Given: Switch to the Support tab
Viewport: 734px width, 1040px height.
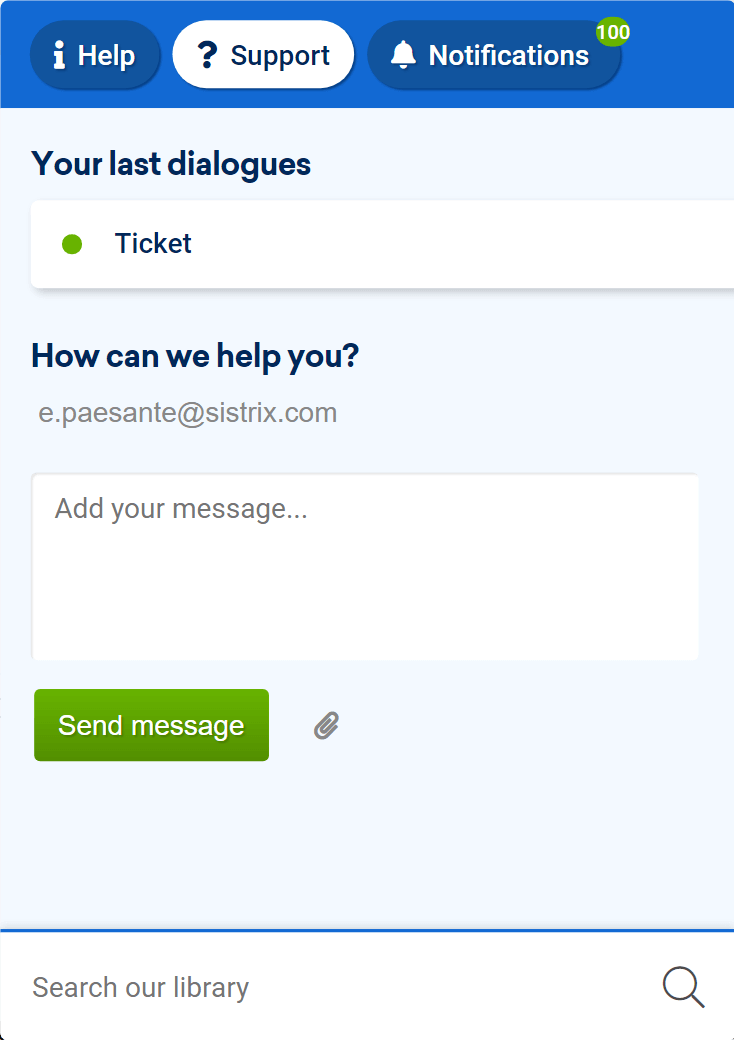Looking at the screenshot, I should 263,54.
